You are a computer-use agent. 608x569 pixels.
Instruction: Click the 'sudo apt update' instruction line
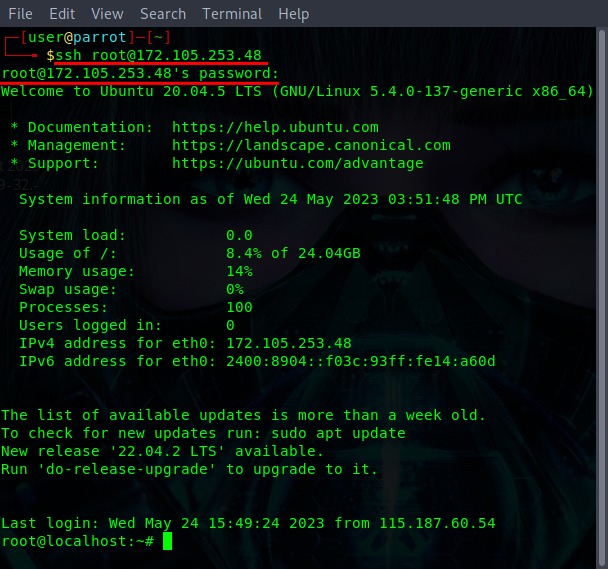point(203,433)
